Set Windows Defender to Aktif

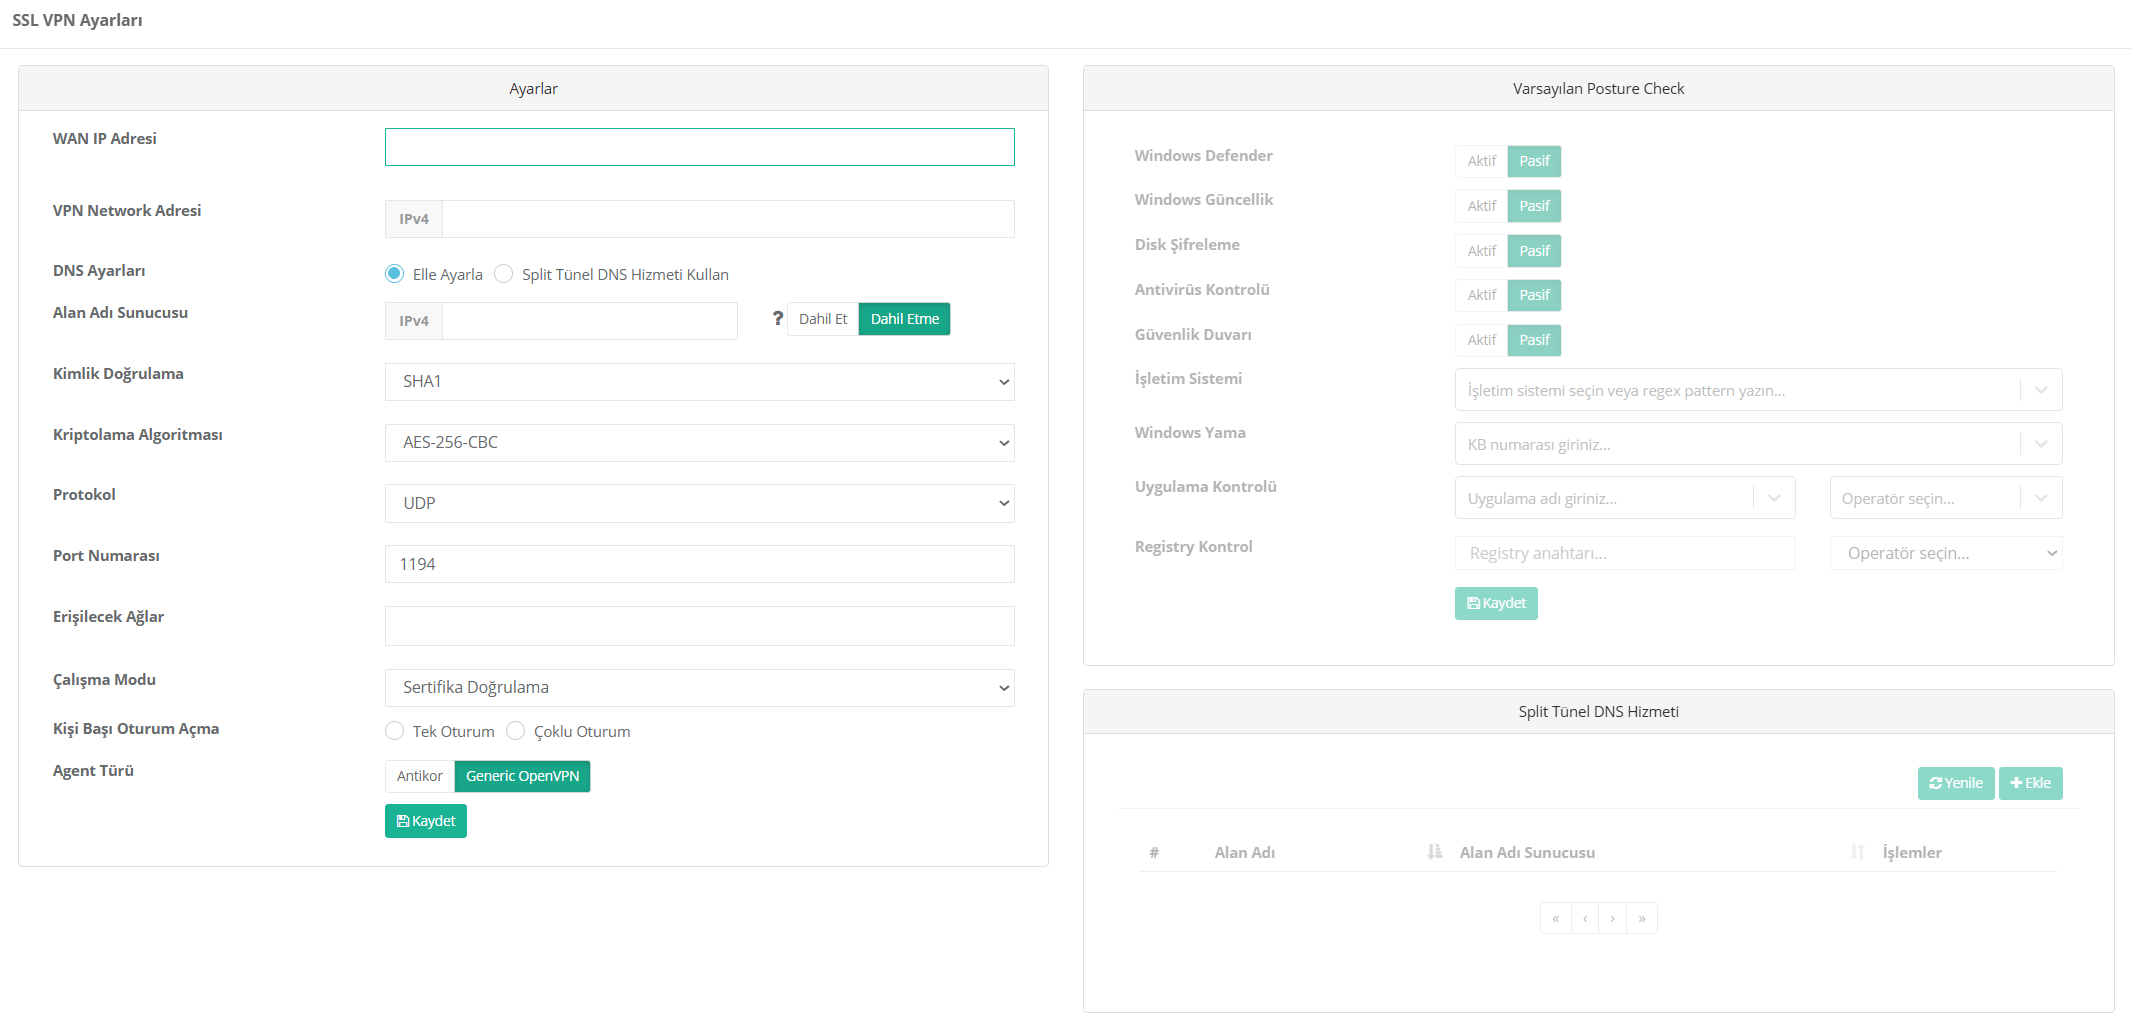(1481, 161)
